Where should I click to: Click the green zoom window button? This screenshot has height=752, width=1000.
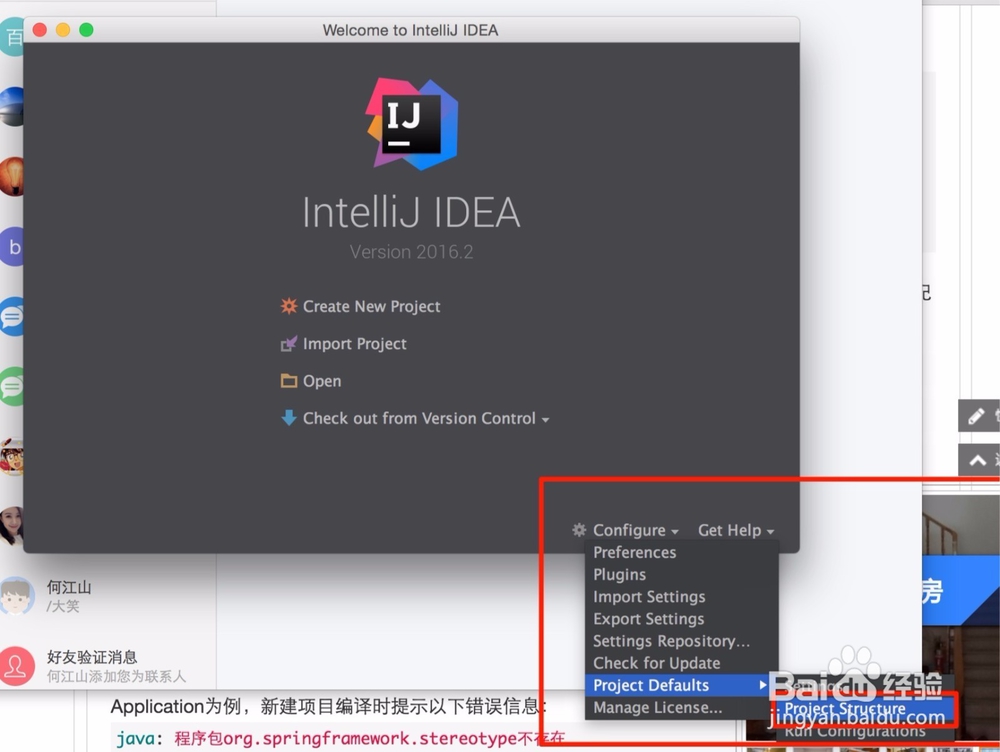pos(86,30)
